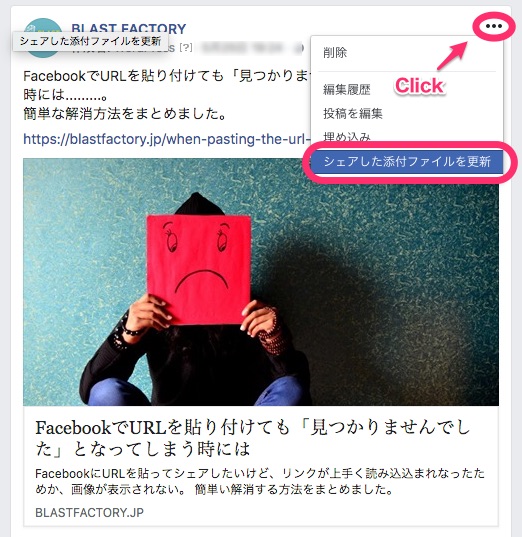
Task: Choose 投稿を編集 to edit the post
Action: [x=352, y=113]
